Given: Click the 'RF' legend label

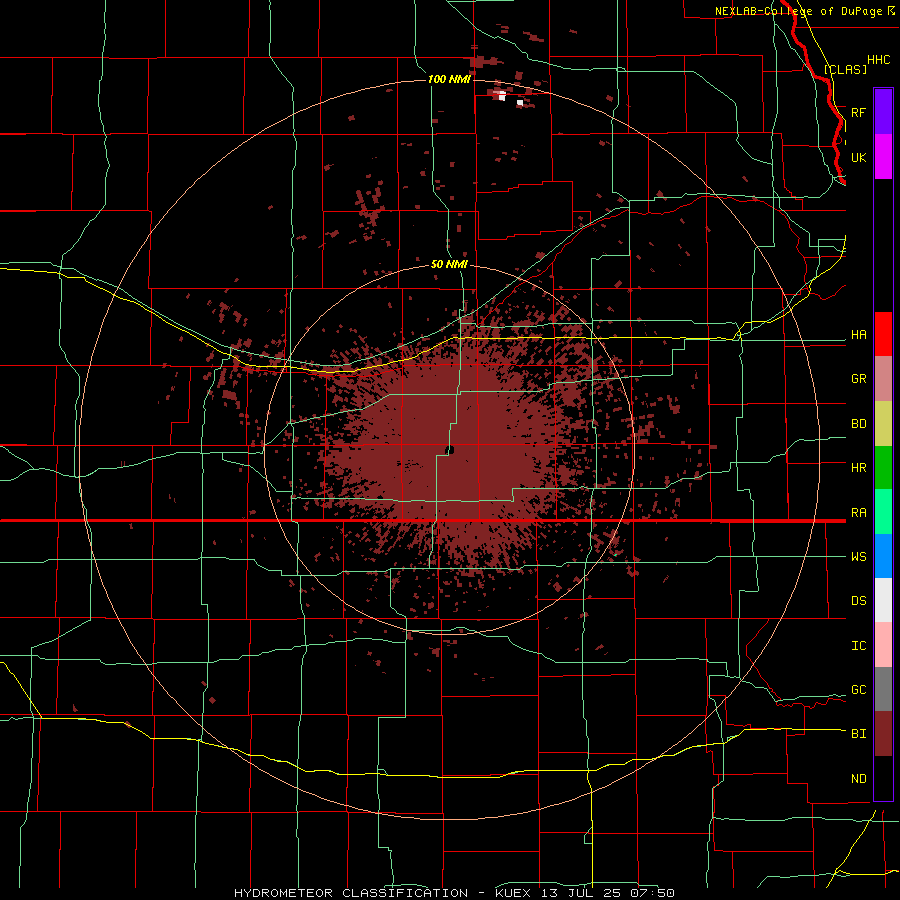Looking at the screenshot, I should coord(858,112).
